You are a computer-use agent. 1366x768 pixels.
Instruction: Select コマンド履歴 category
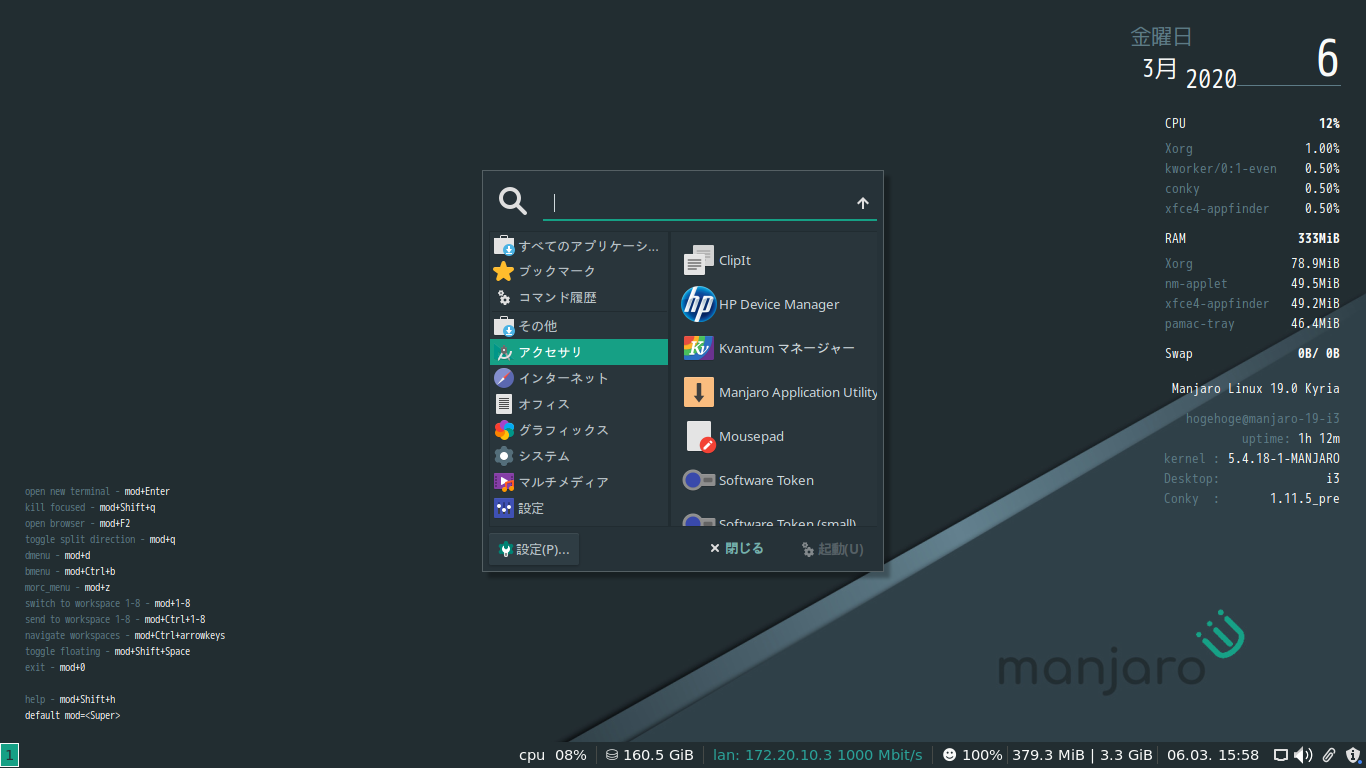click(578, 297)
